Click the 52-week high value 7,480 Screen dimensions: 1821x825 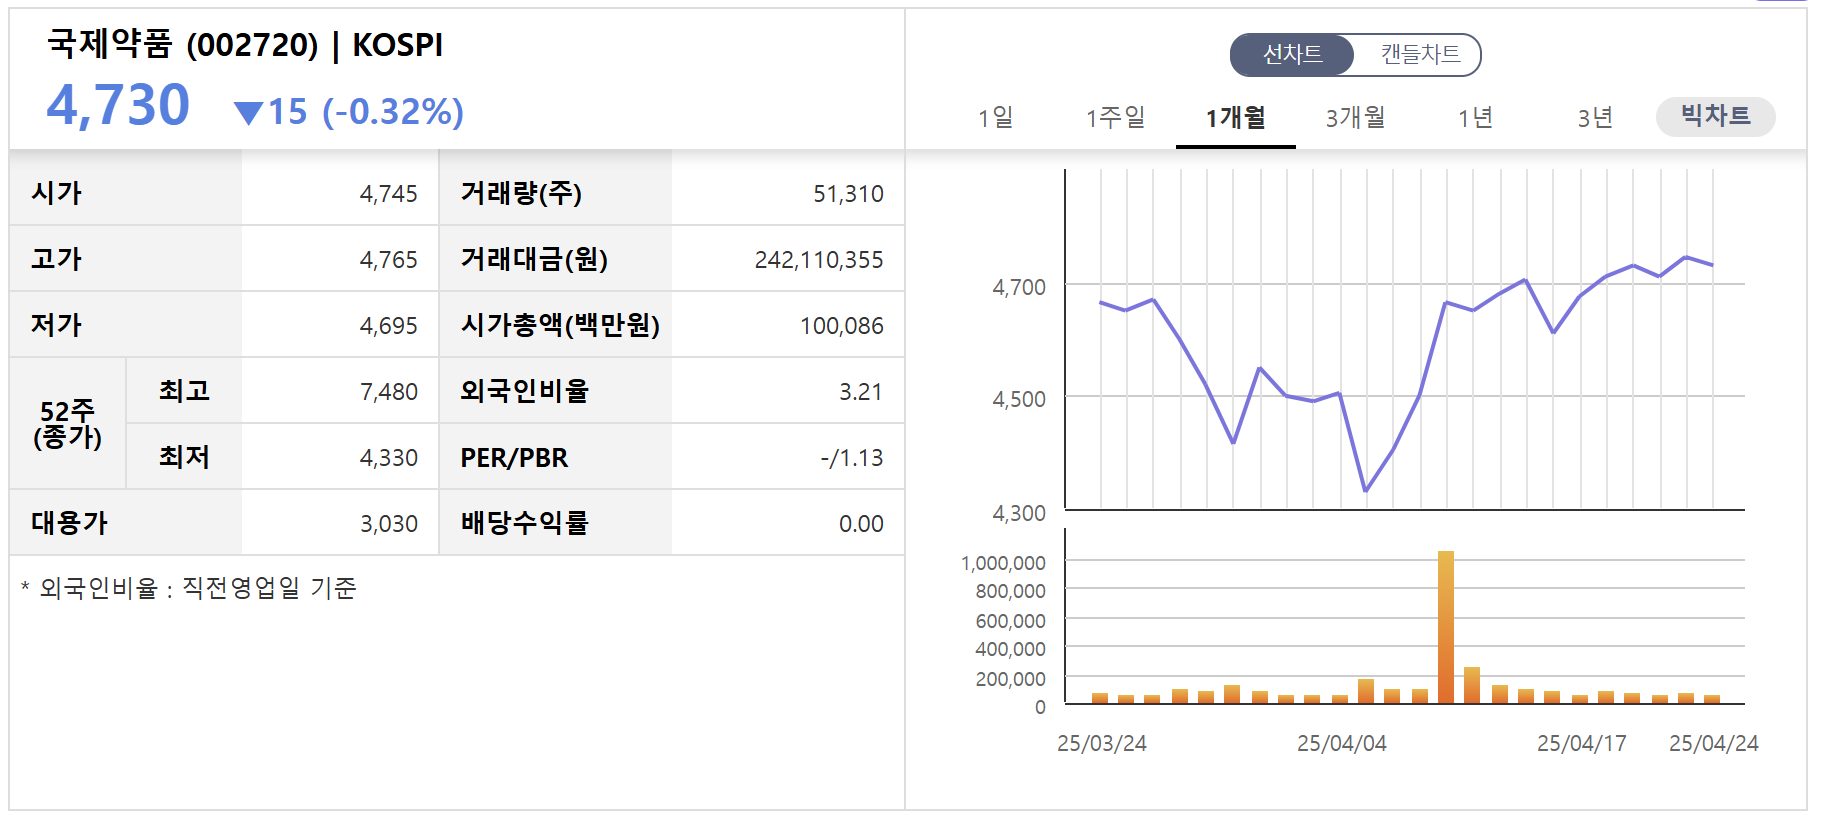(389, 392)
